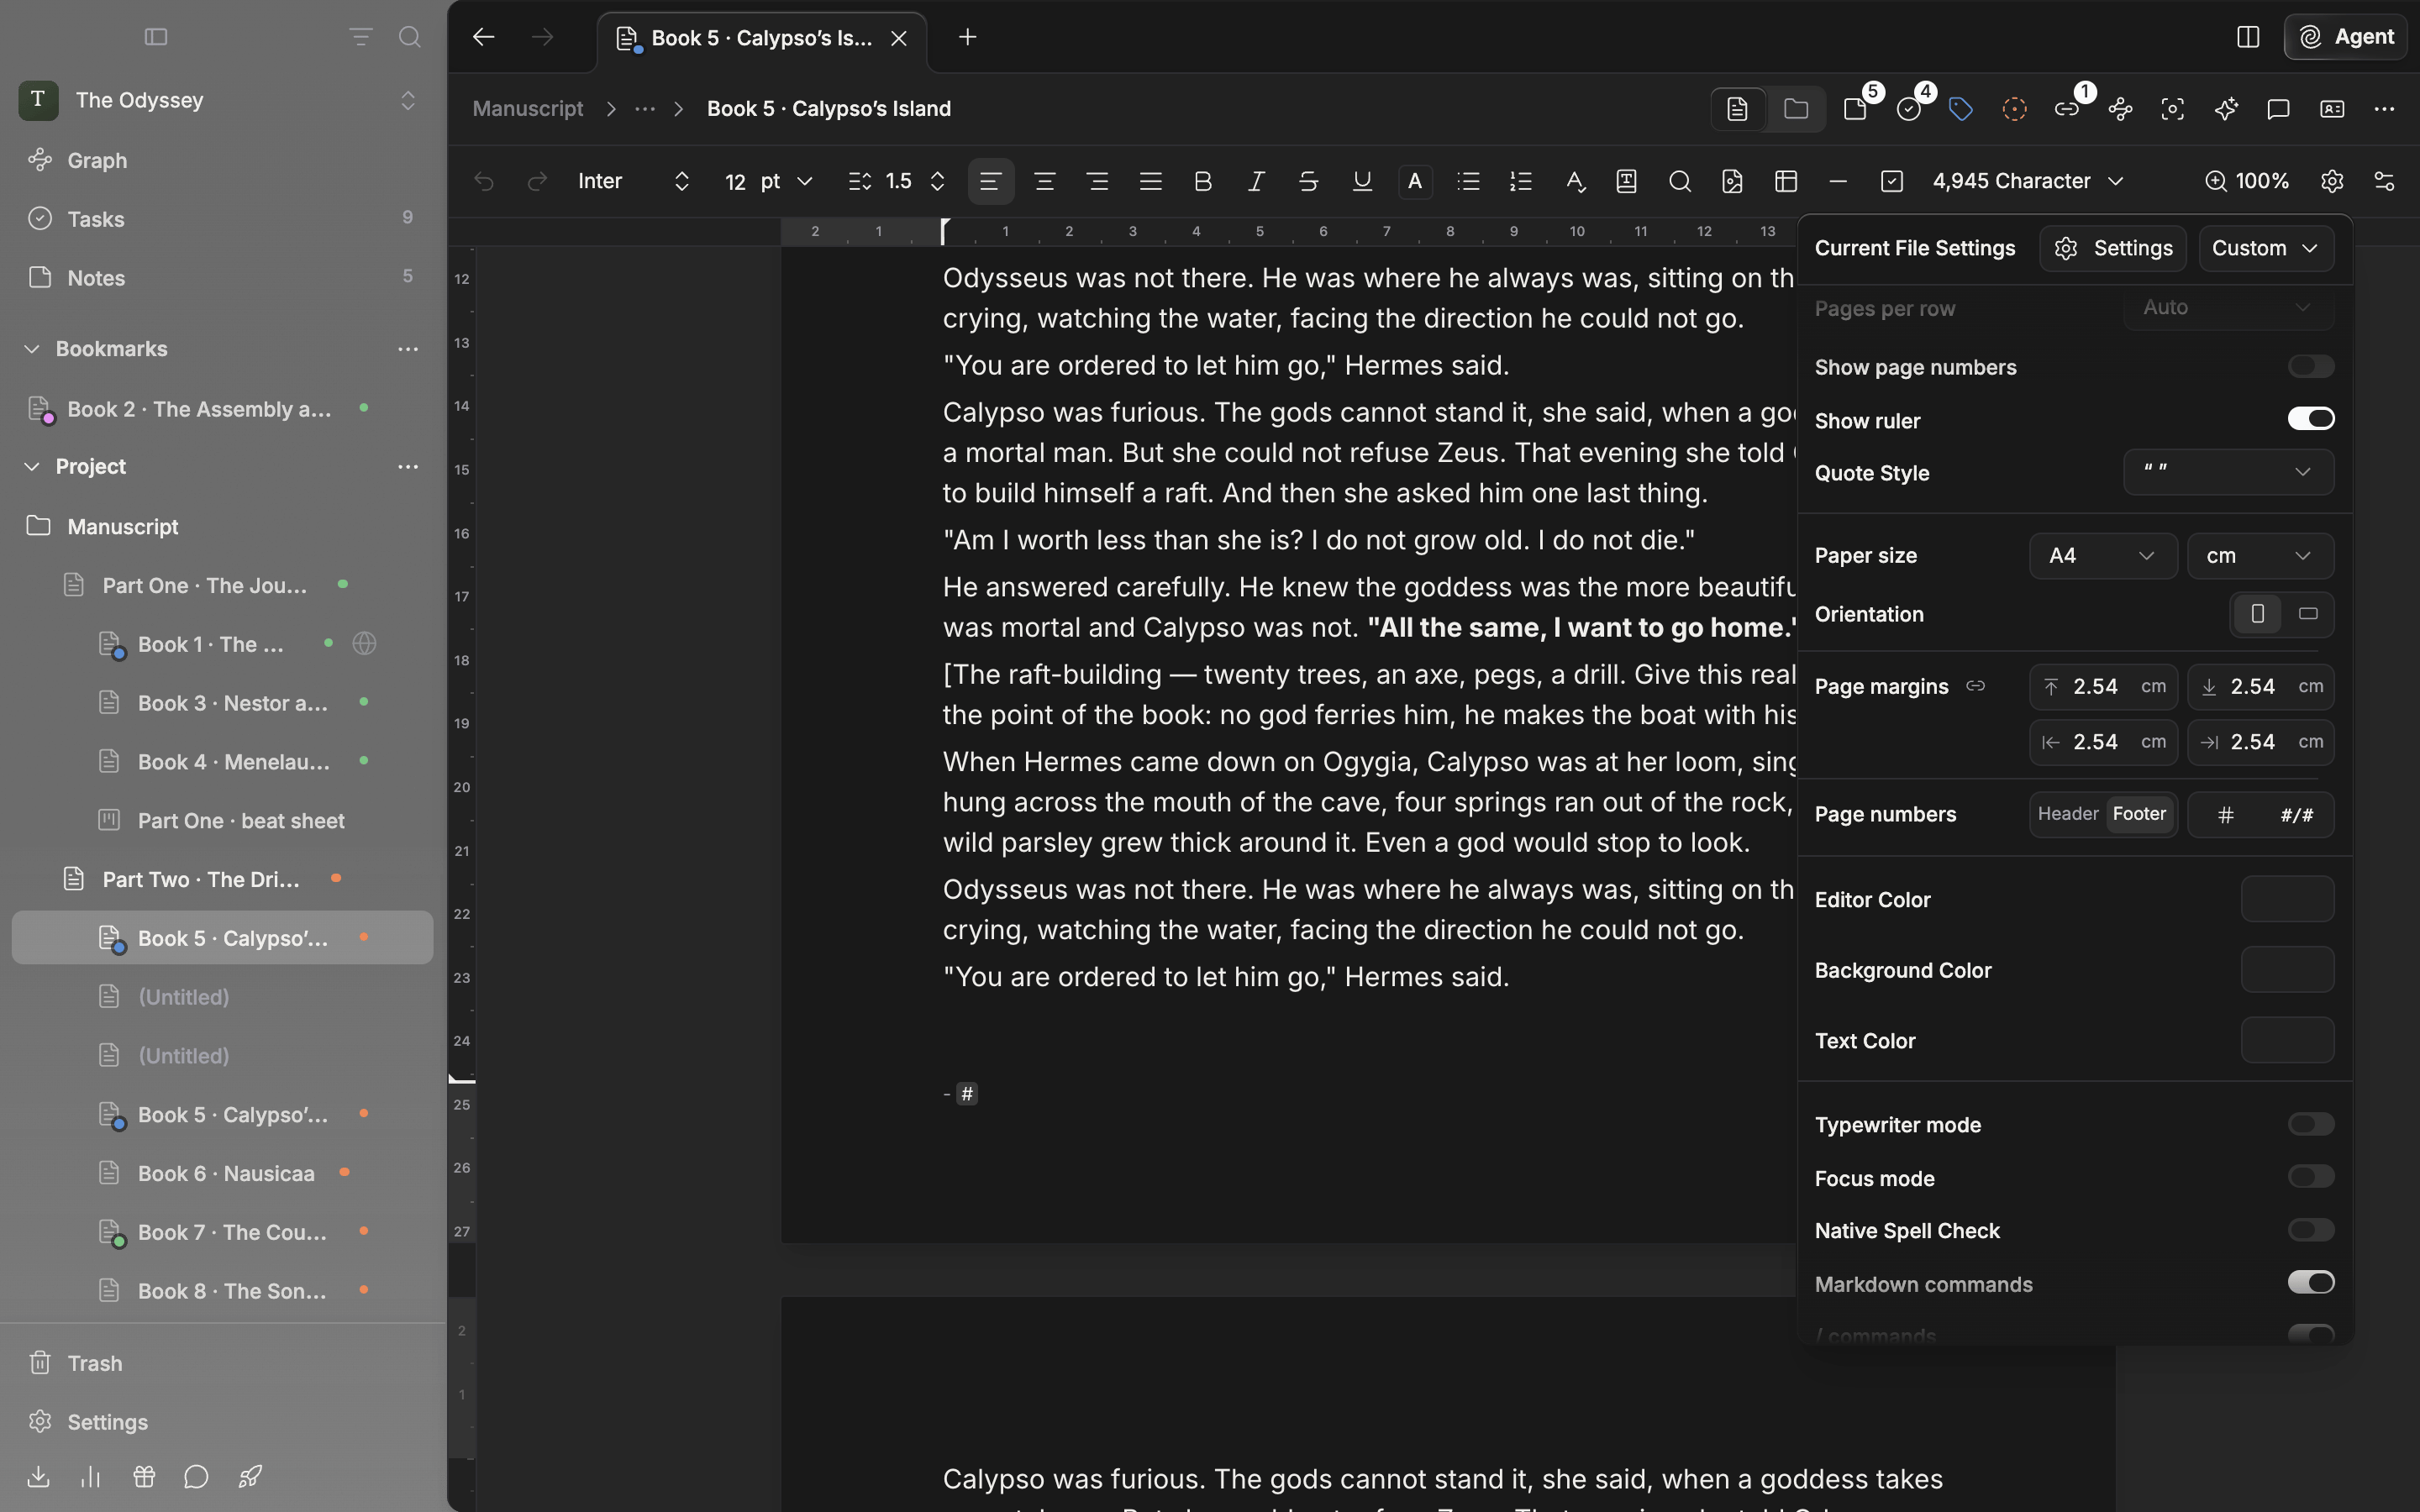Click the top page margin field
Image resolution: width=2420 pixels, height=1512 pixels.
[2103, 687]
